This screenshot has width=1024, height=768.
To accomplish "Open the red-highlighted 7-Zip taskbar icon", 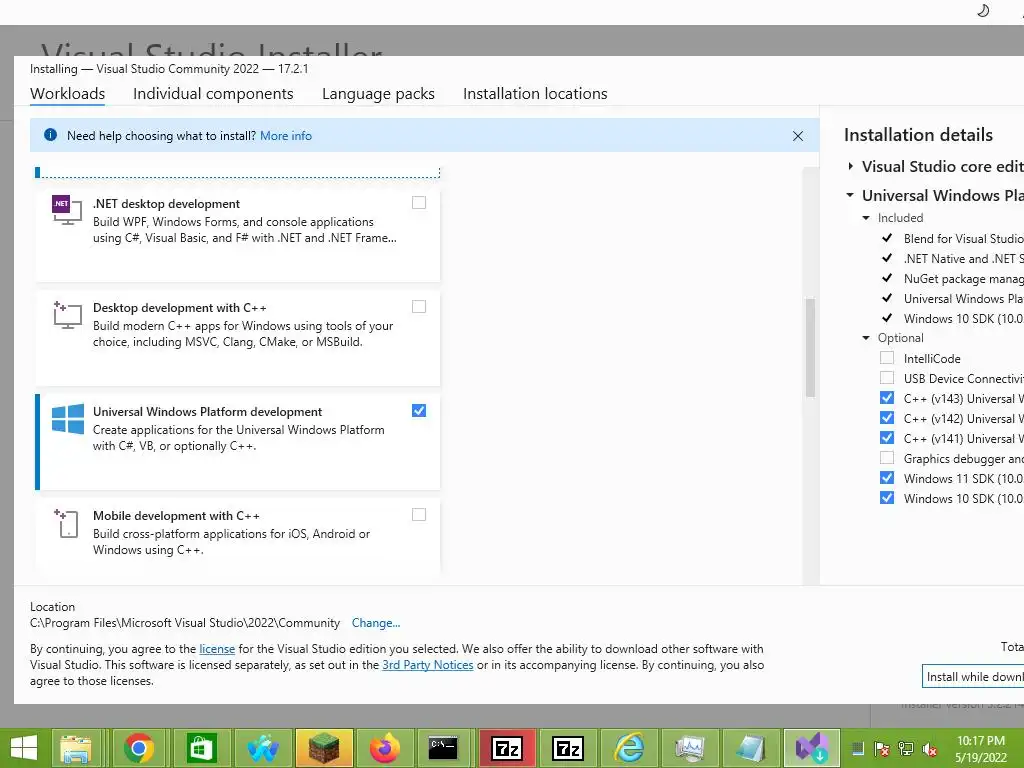I will coord(507,748).
